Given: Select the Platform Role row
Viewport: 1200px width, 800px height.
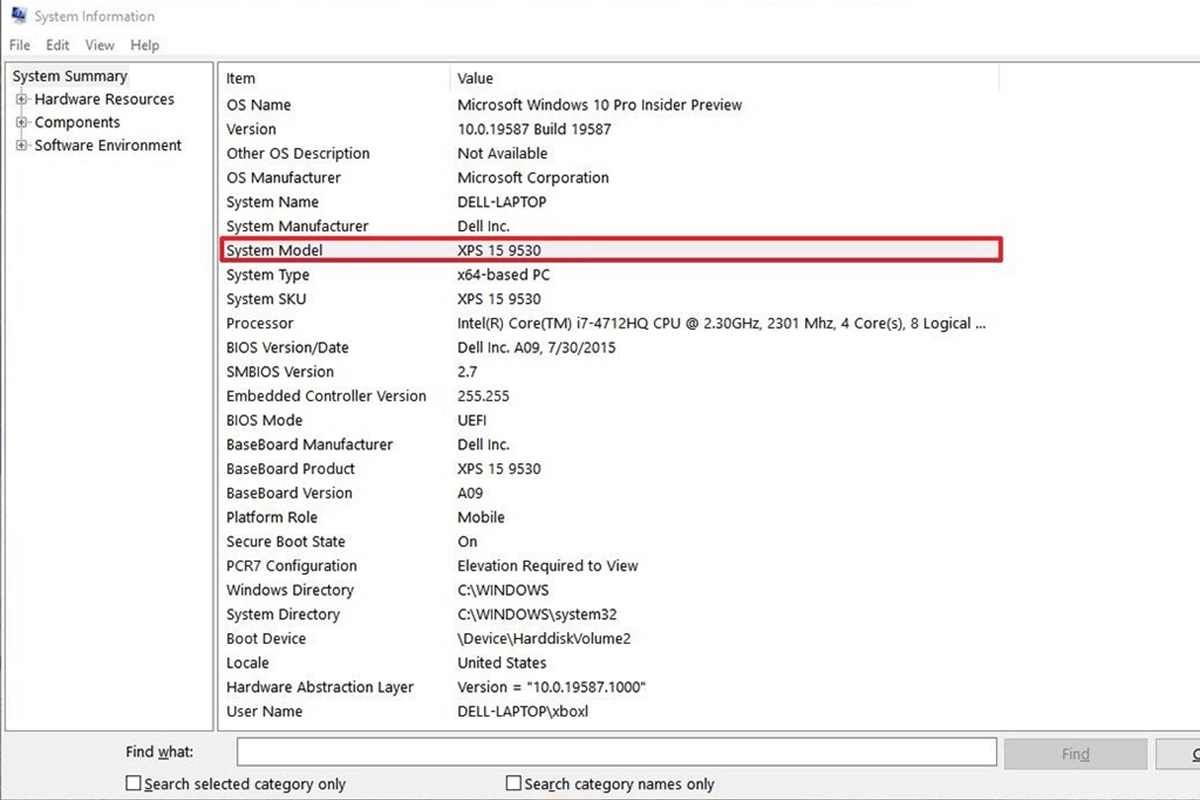Looking at the screenshot, I should coord(610,517).
